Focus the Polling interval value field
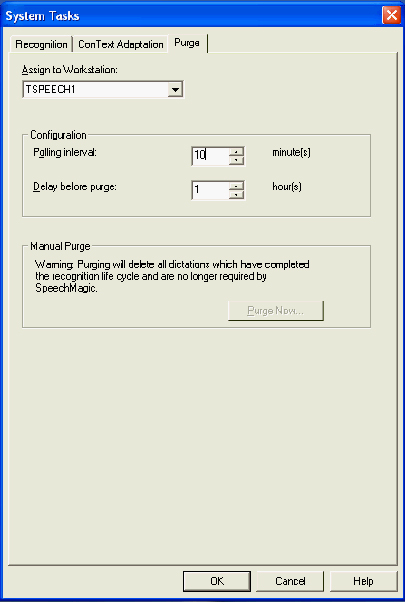 coord(210,156)
